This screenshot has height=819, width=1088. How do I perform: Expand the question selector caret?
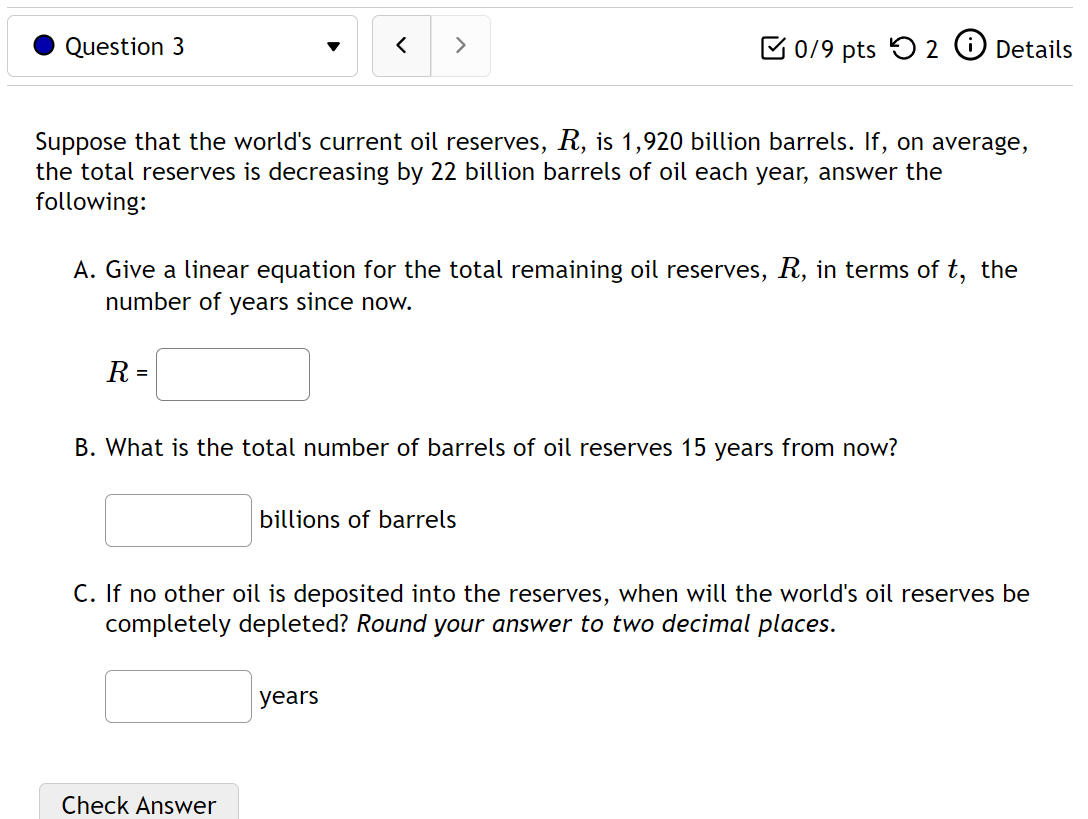[331, 46]
